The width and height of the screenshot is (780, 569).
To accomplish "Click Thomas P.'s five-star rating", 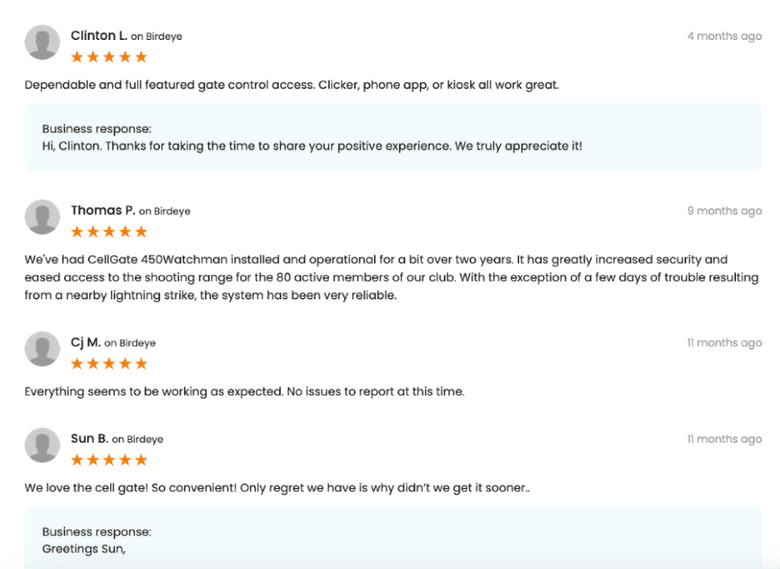I will (109, 232).
